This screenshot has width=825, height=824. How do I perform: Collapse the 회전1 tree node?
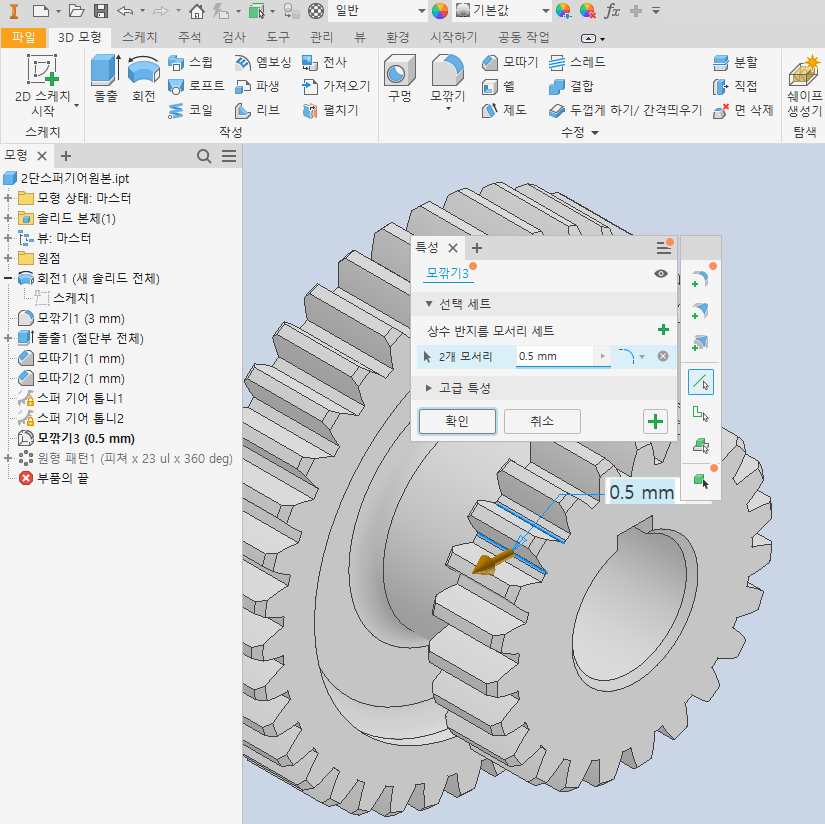[x=8, y=278]
